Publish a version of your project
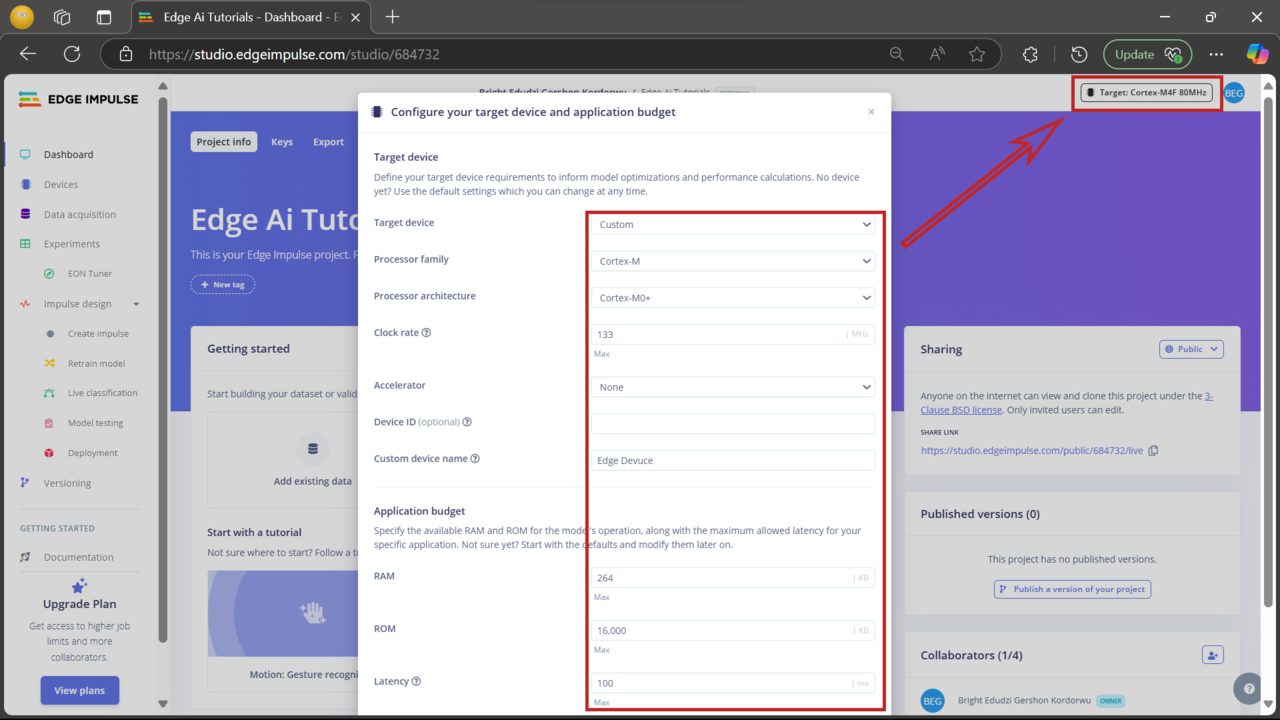 (1072, 589)
